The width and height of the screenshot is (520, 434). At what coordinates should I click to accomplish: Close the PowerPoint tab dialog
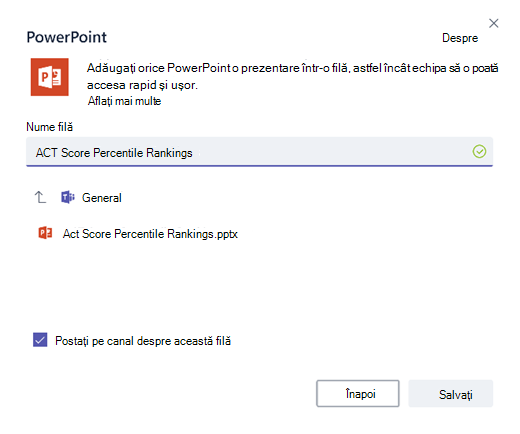(494, 23)
